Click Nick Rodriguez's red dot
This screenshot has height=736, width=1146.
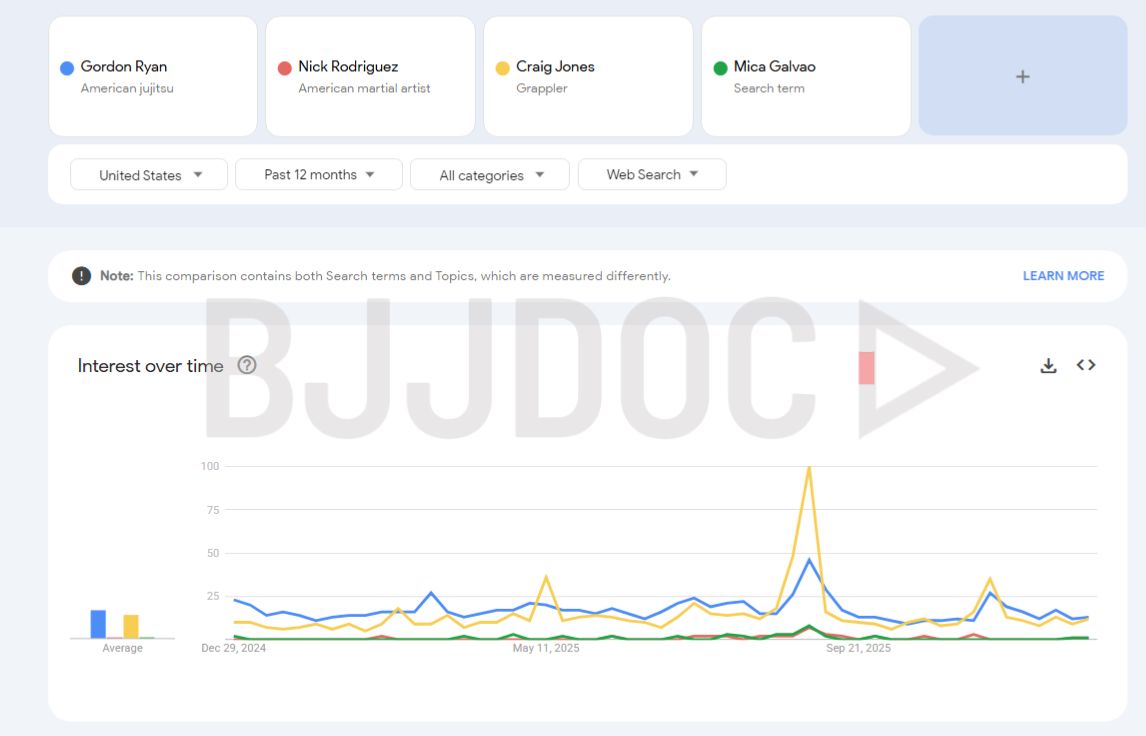284,68
